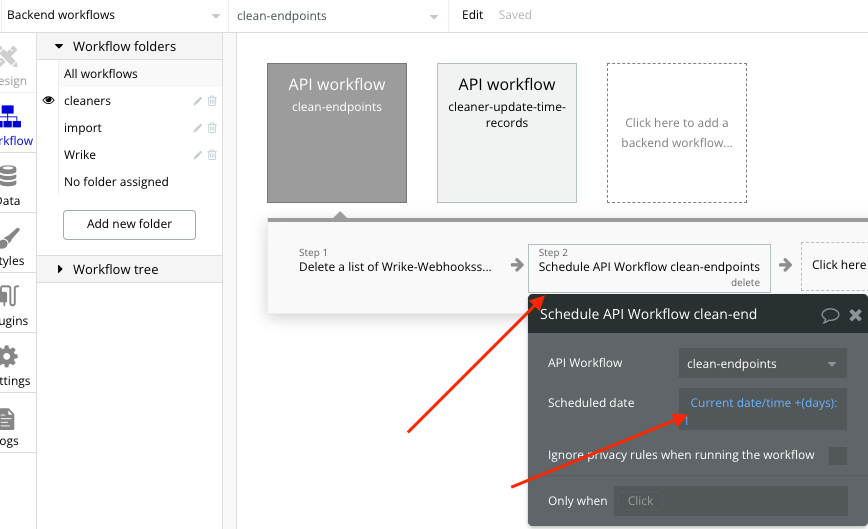Select All workflows in folder list

[101, 74]
